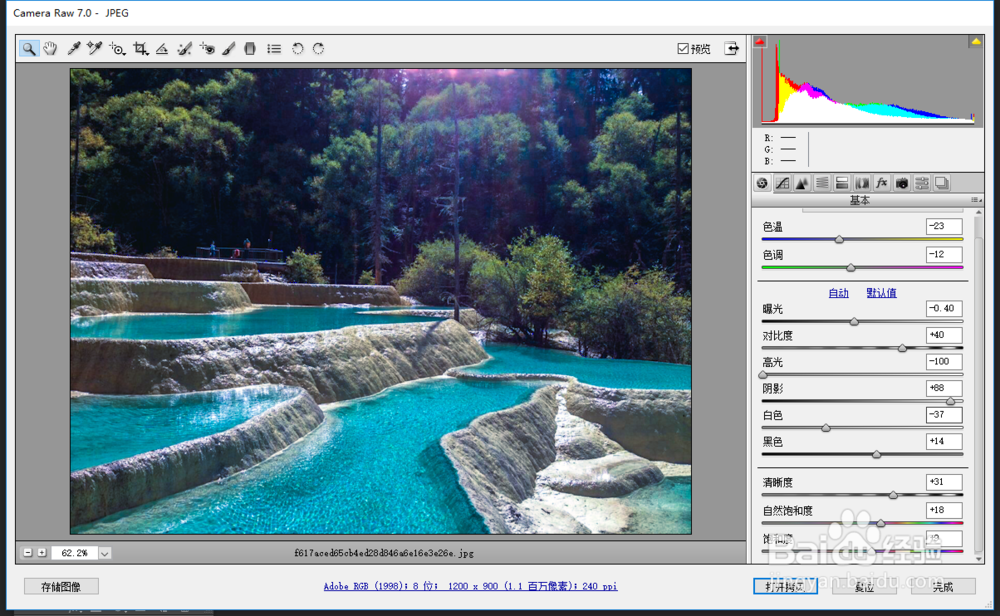Image resolution: width=1000 pixels, height=616 pixels.
Task: Click the 色温 temperature value field
Action: click(x=944, y=226)
